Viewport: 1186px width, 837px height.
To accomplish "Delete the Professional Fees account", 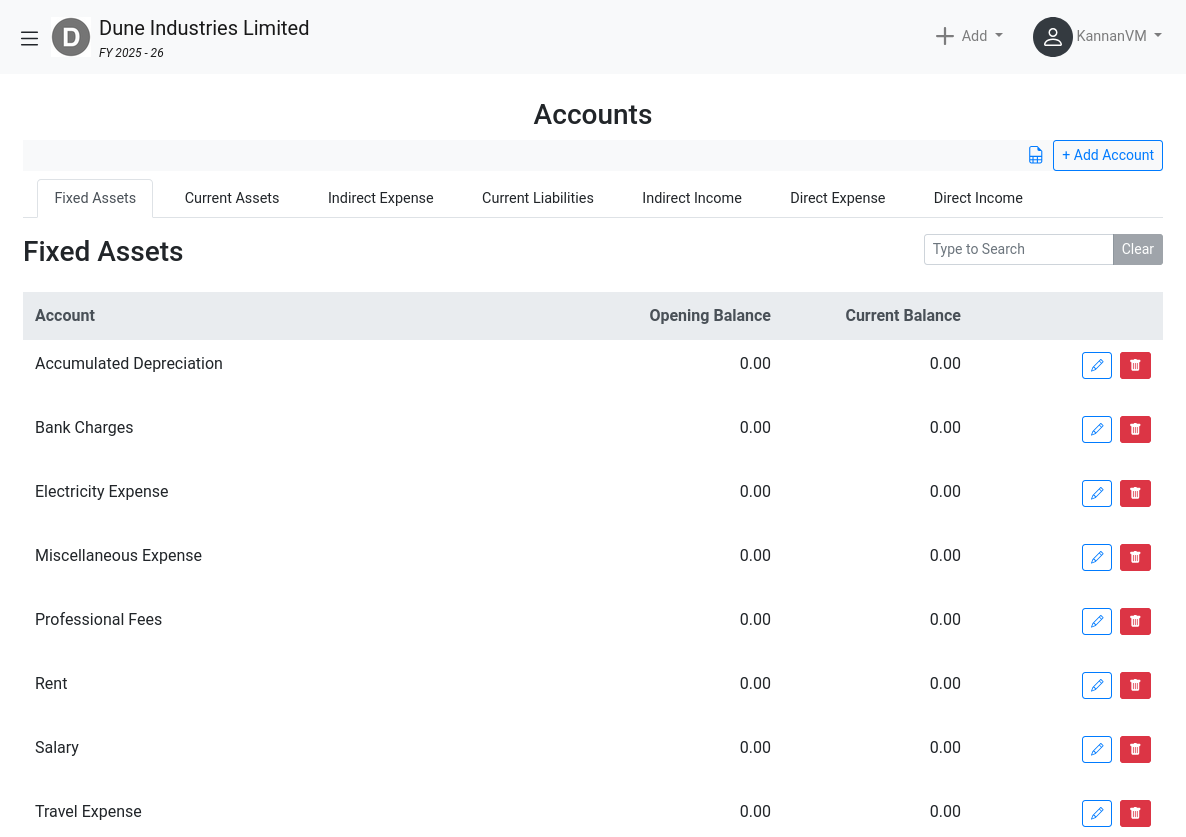I will [x=1135, y=622].
